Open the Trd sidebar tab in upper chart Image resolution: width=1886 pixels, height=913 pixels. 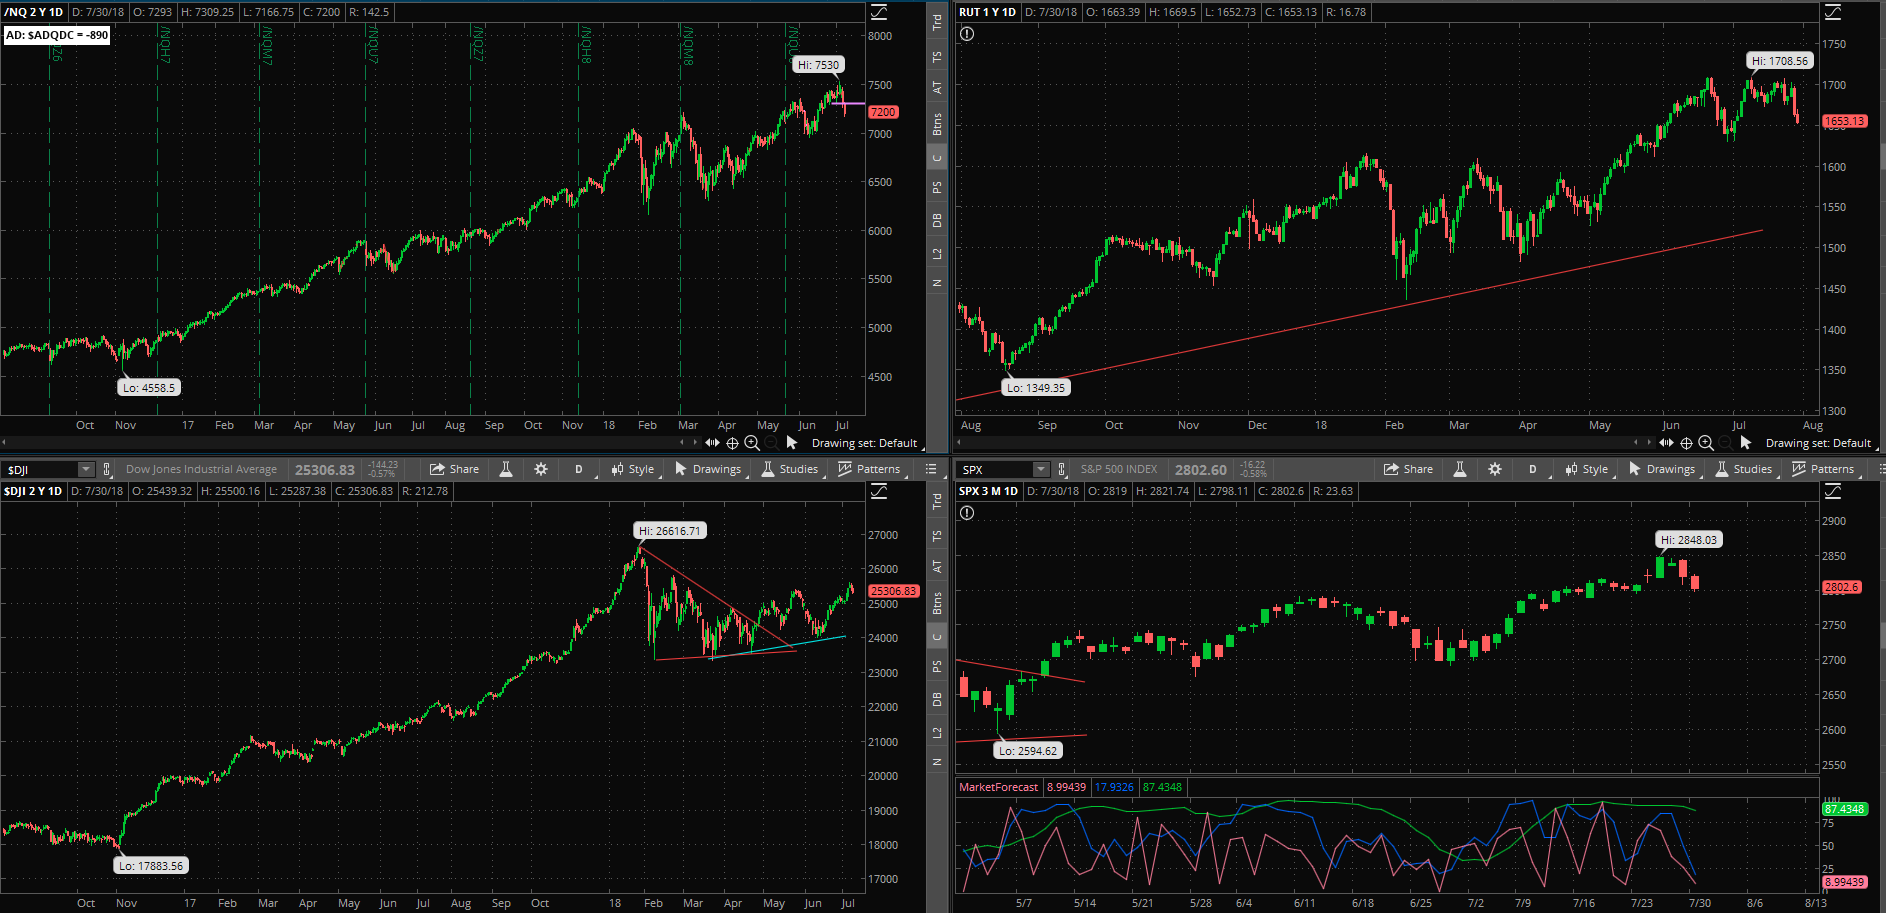coord(937,22)
